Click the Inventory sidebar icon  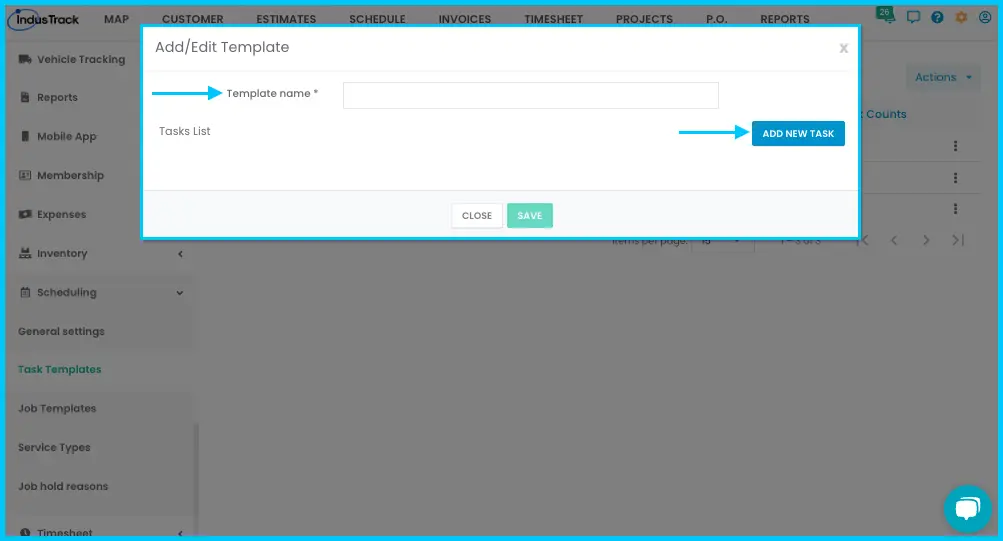click(25, 253)
